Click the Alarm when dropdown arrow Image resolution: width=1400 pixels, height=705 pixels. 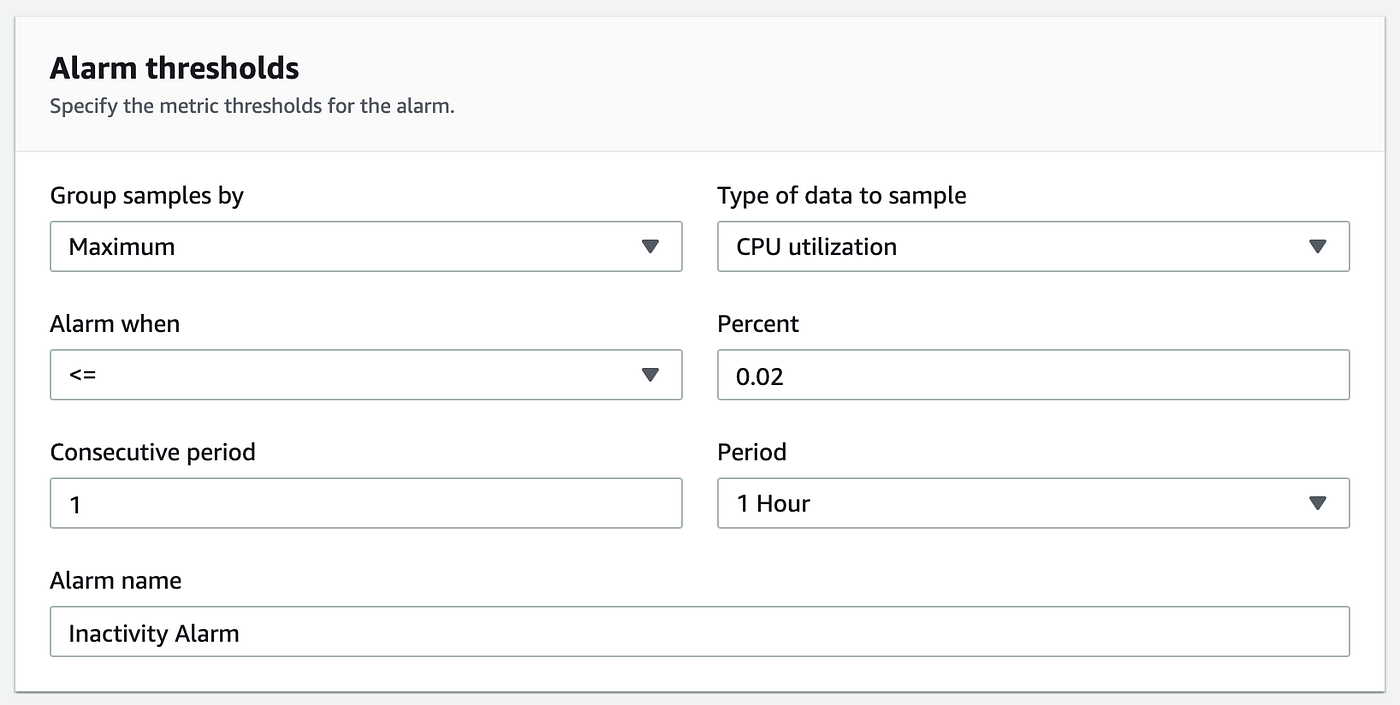coord(650,374)
